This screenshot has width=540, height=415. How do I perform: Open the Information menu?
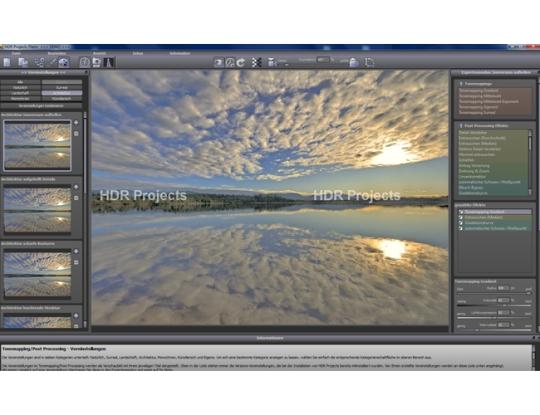click(180, 53)
